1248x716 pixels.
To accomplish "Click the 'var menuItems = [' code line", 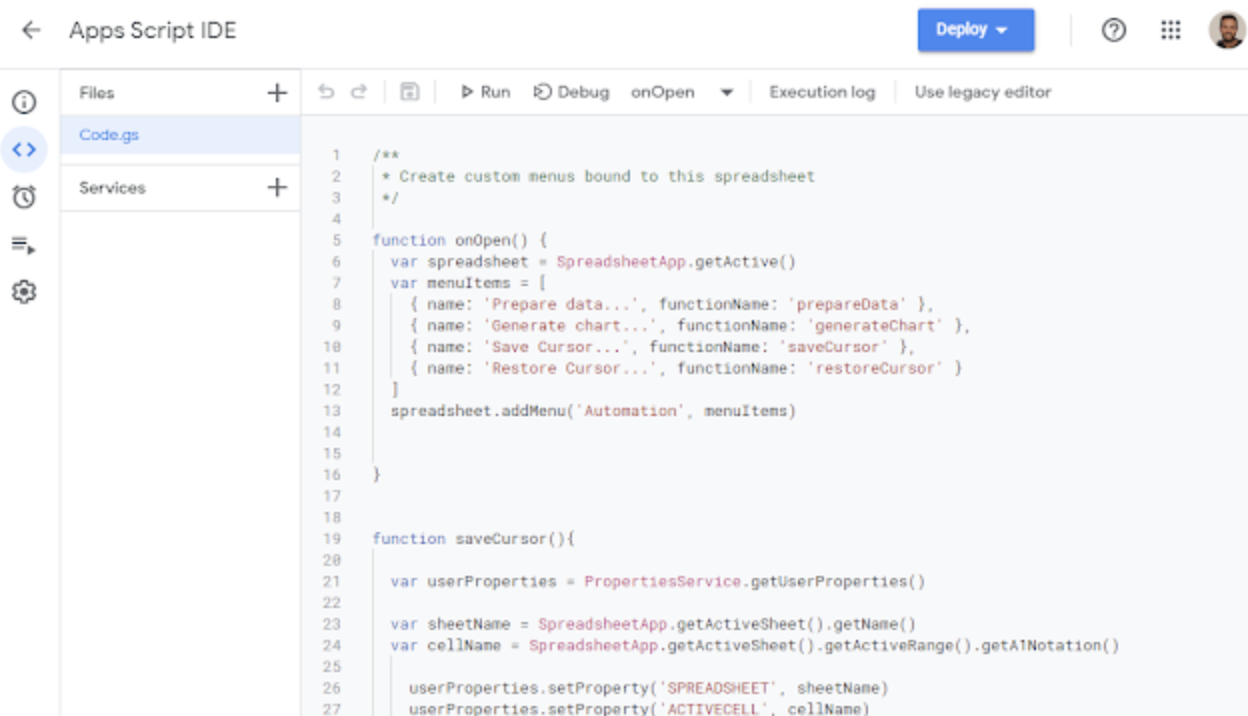I will tap(468, 283).
